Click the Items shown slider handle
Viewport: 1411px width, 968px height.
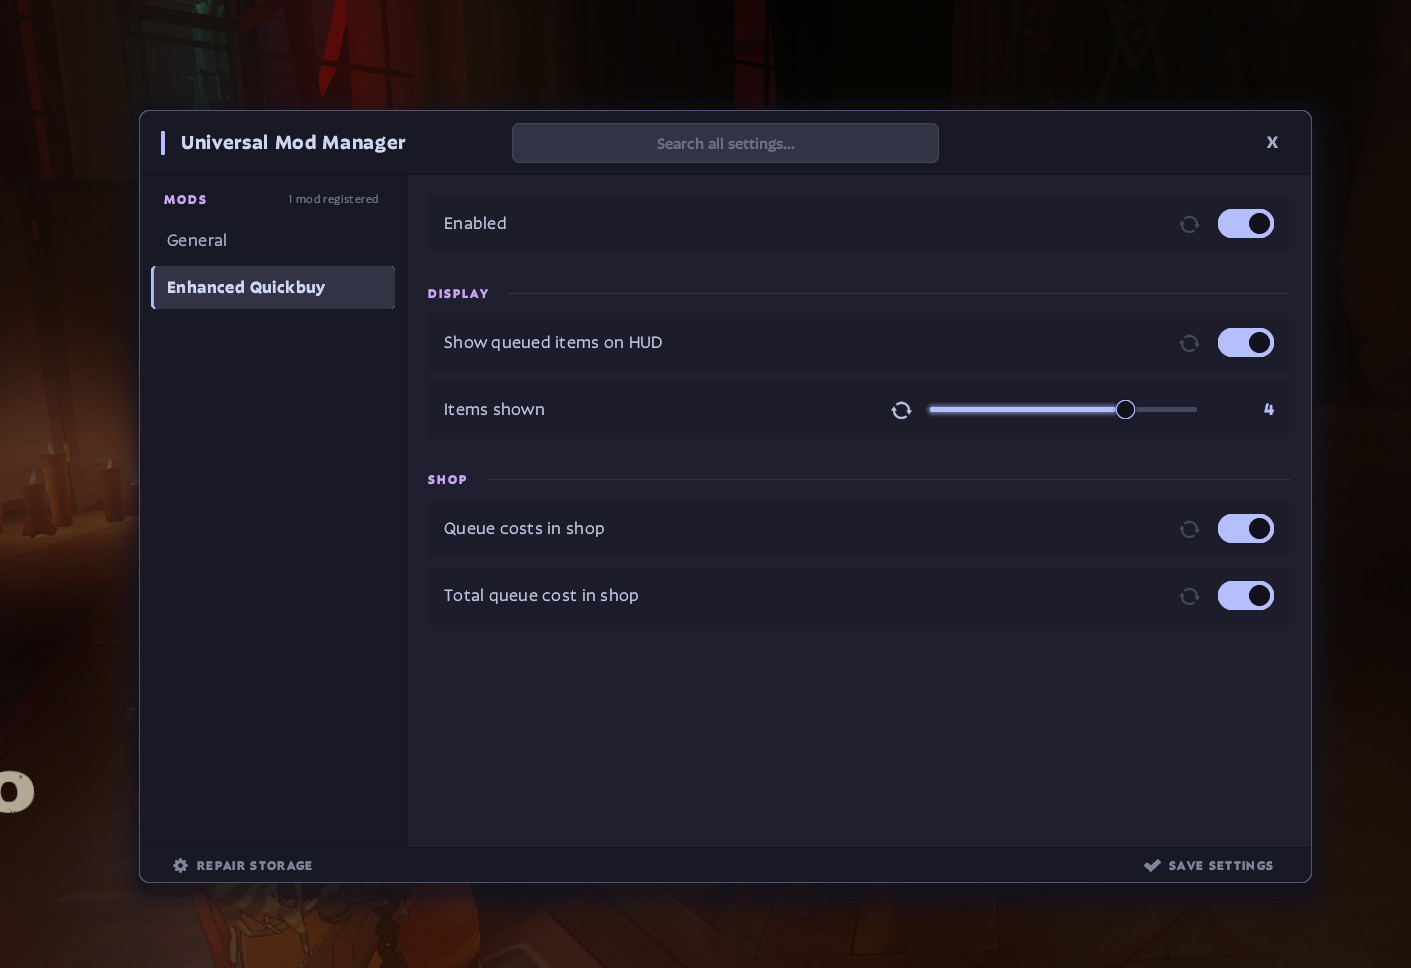pos(1125,409)
